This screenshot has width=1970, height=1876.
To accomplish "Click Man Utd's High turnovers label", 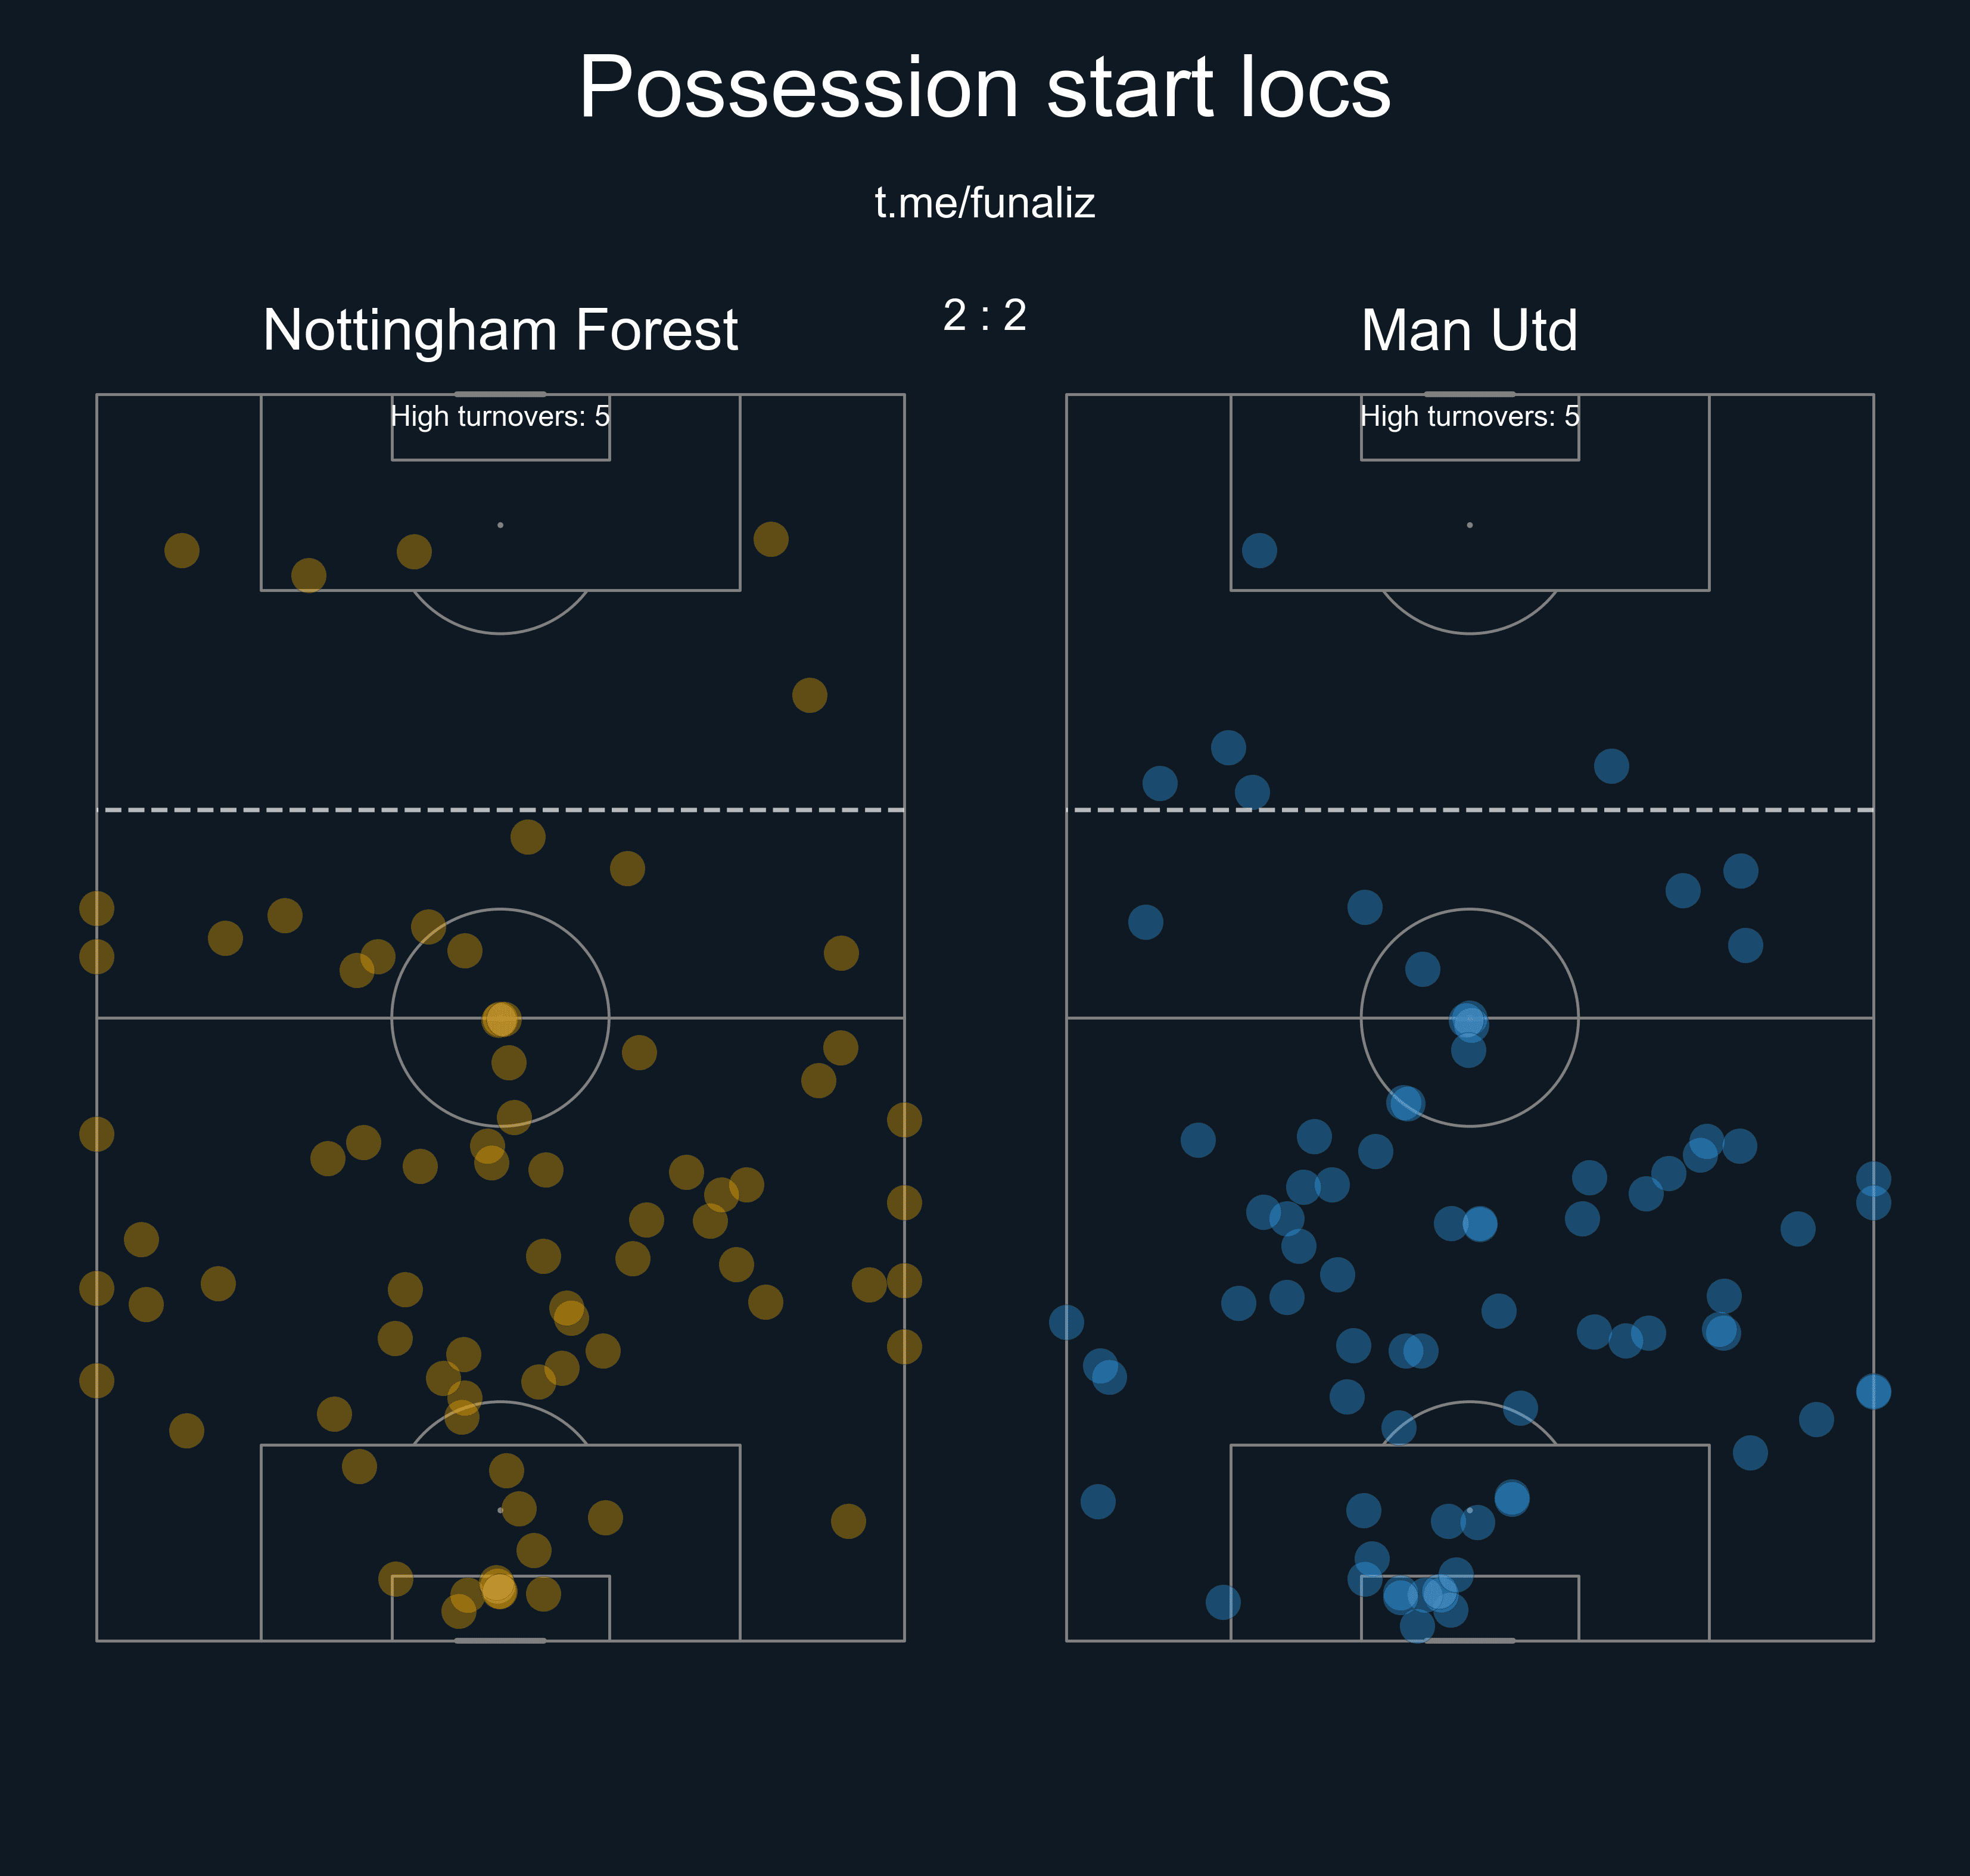I will click(x=1469, y=416).
